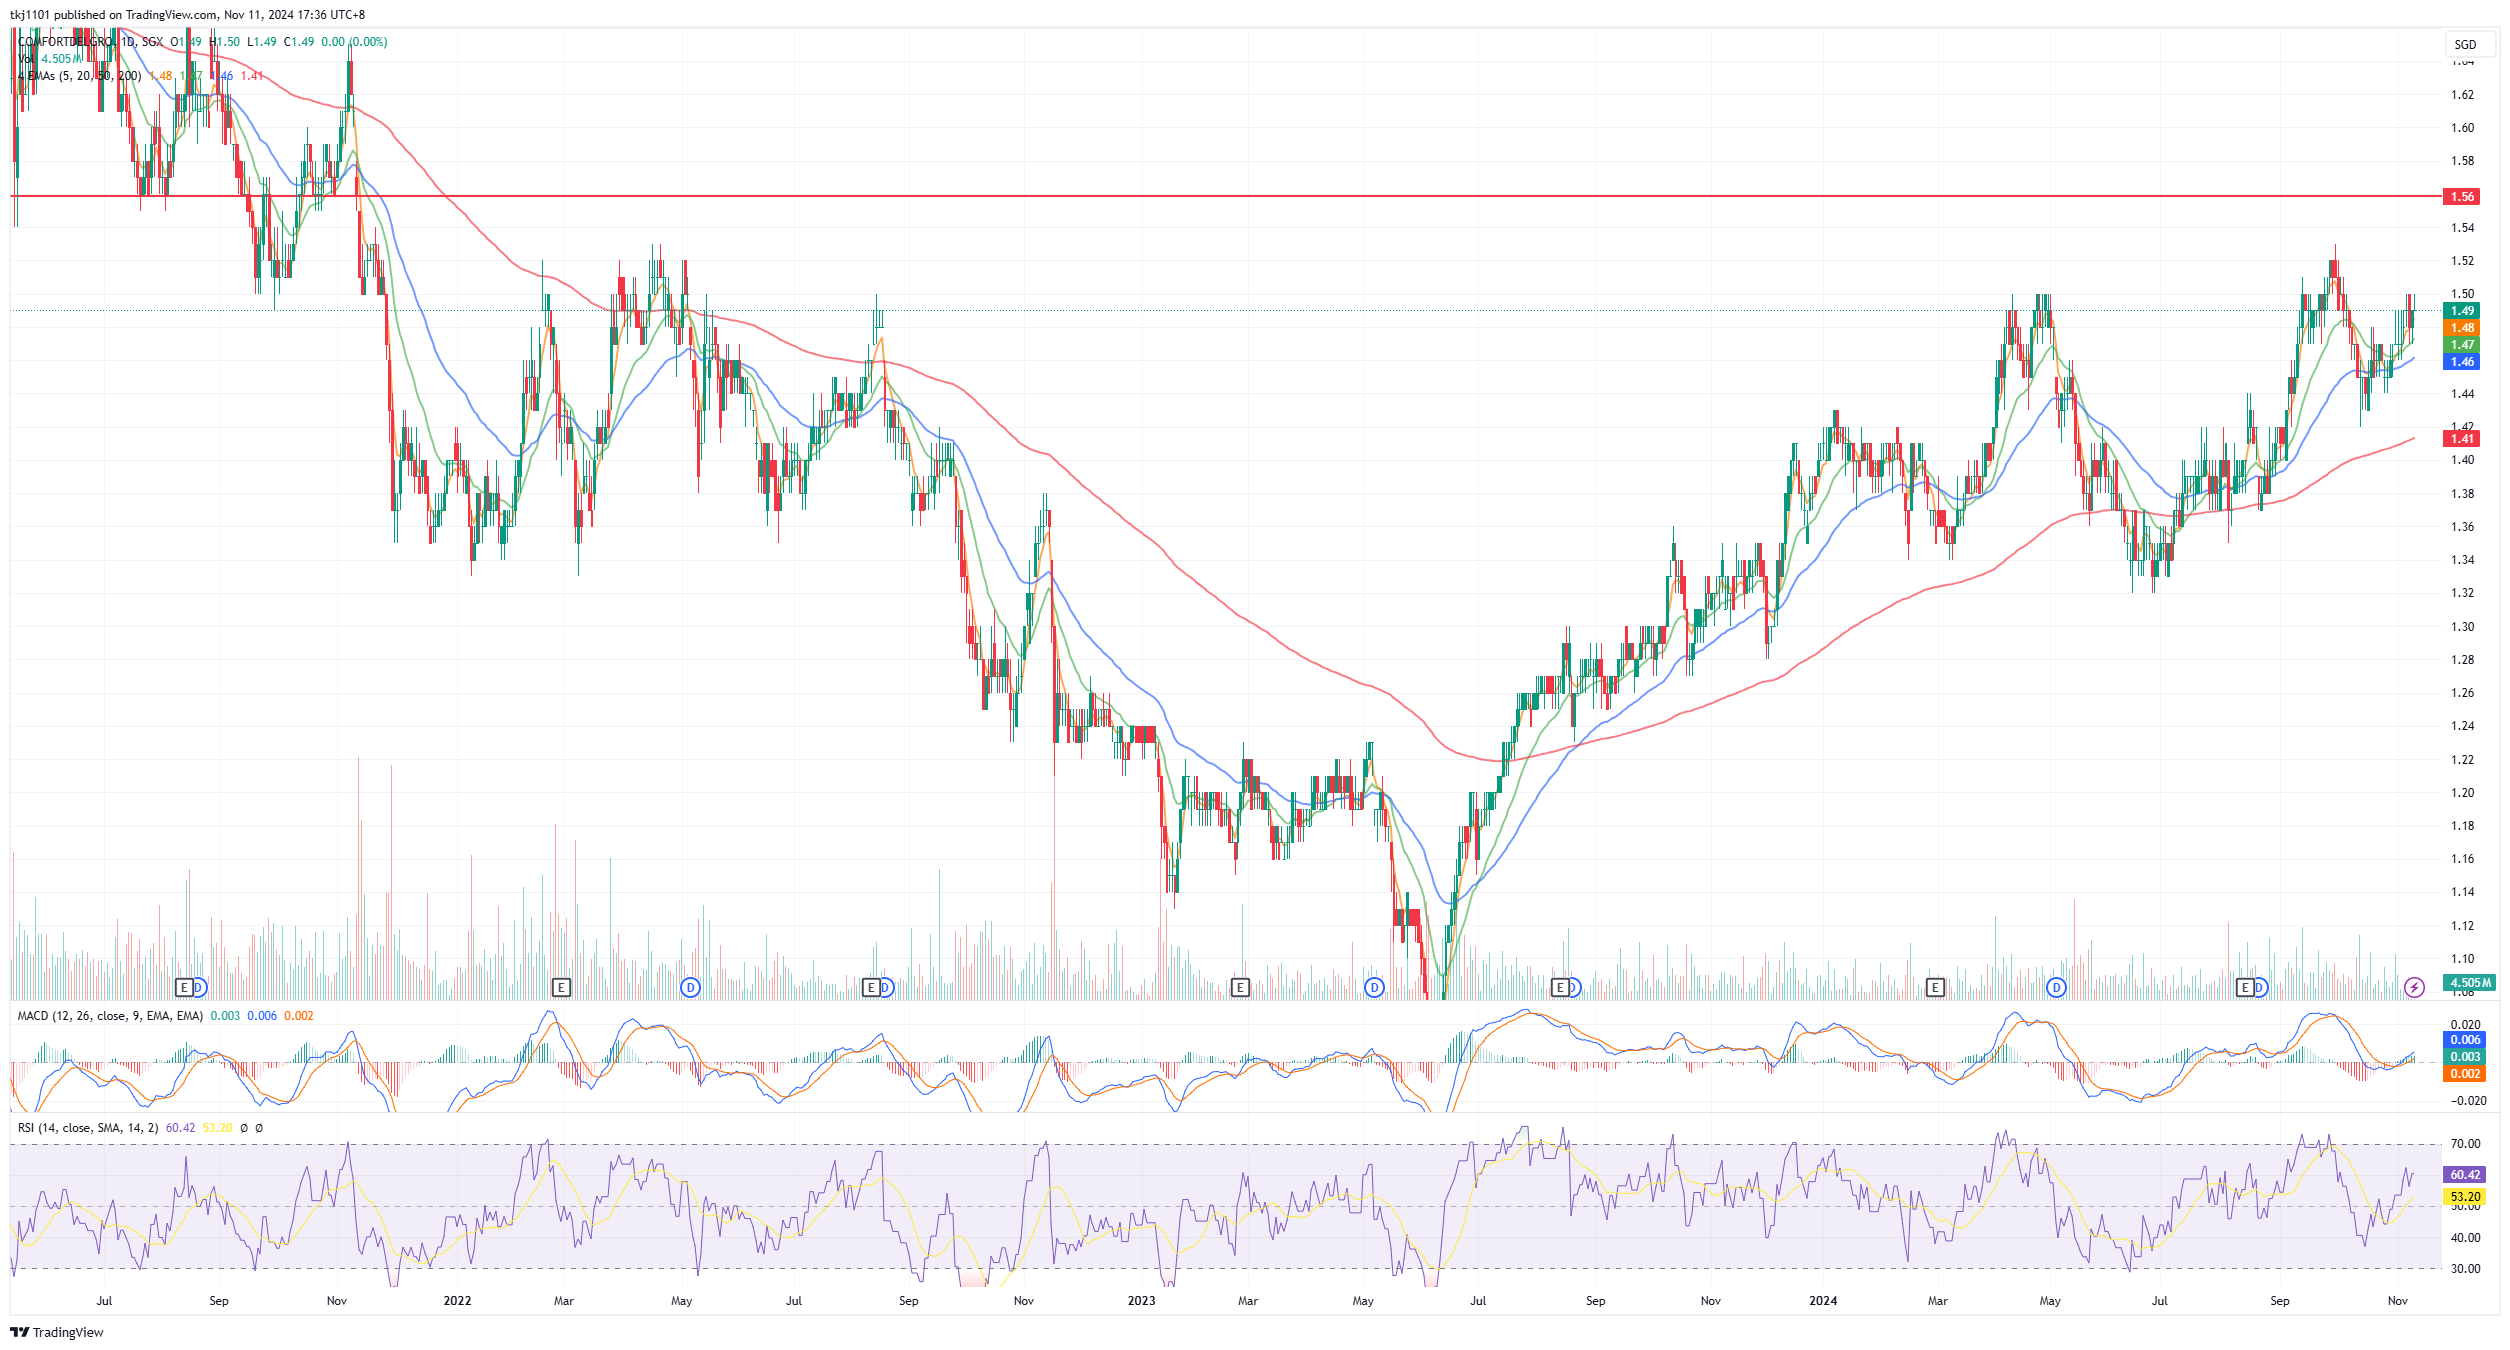The height and width of the screenshot is (1350, 2510).
Task: Select the 4 EMAs (5, 20, 50, 200) legend
Action: (79, 76)
